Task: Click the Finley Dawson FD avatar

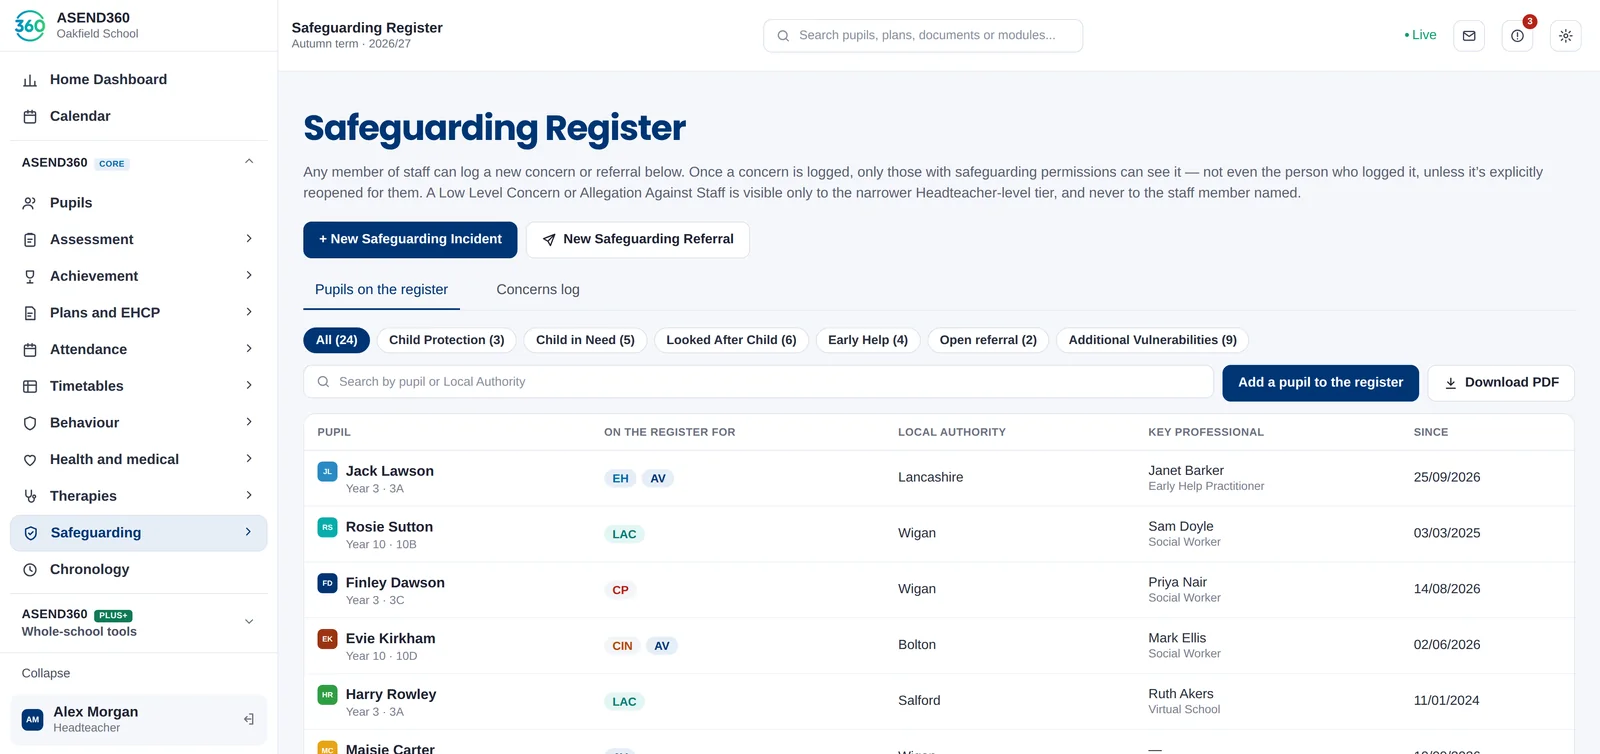Action: pyautogui.click(x=327, y=583)
